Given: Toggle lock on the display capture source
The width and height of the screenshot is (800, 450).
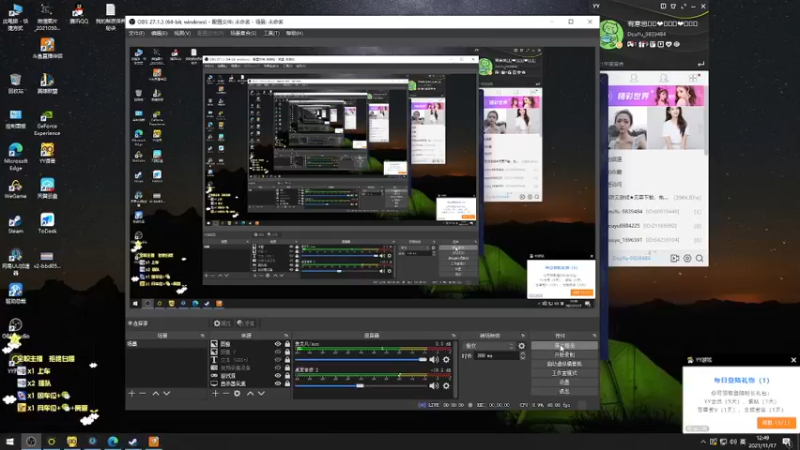Looking at the screenshot, I should click(x=287, y=383).
